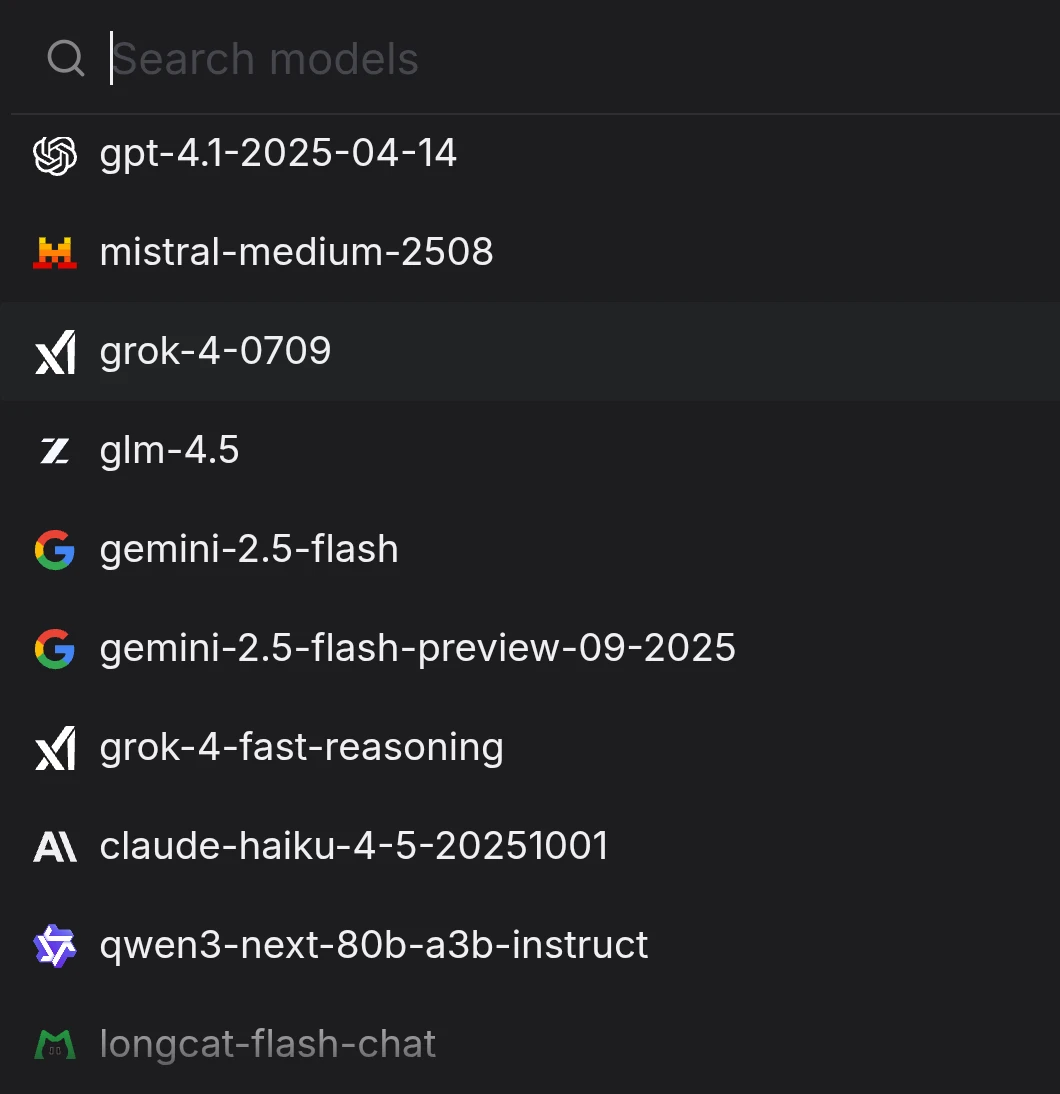The image size is (1060, 1094).
Task: Click the xAI logo beside grok-4-0709
Action: [55, 352]
